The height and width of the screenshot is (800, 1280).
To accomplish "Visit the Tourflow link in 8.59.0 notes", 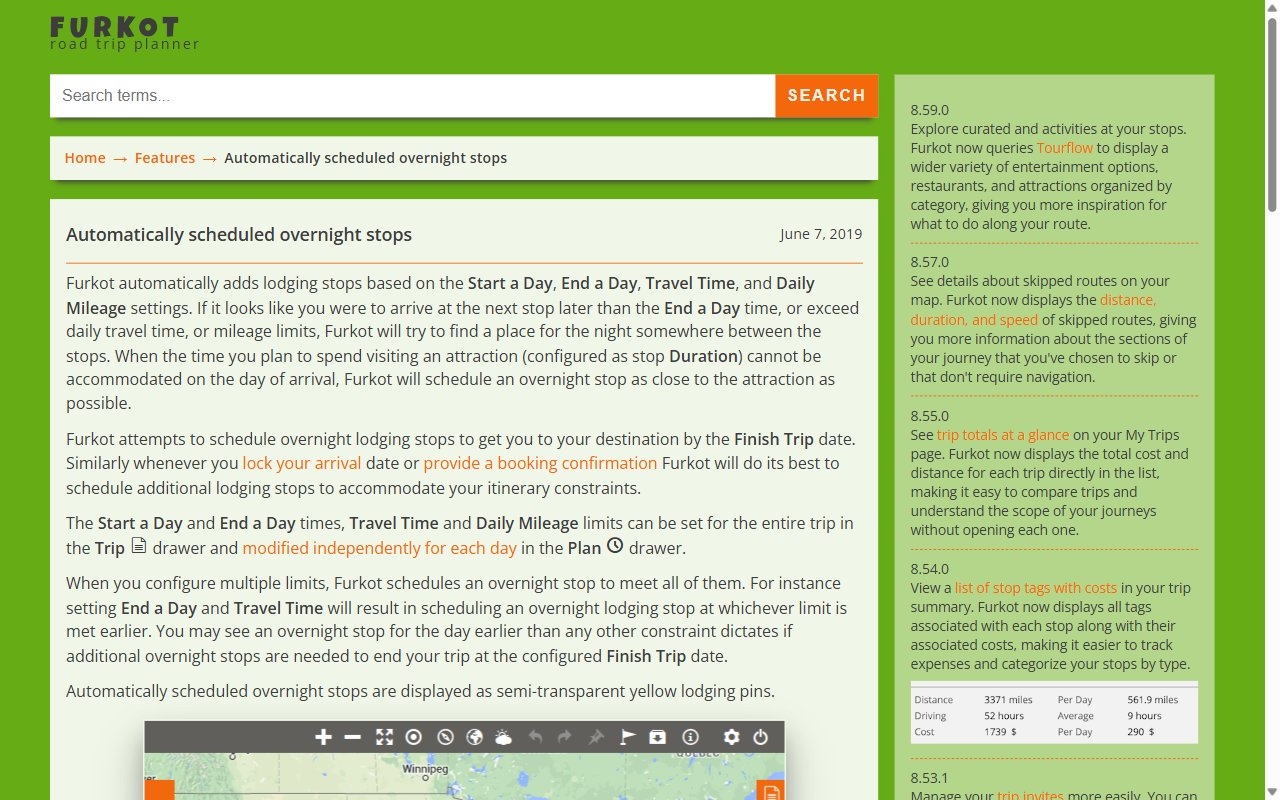I will pyautogui.click(x=1065, y=148).
